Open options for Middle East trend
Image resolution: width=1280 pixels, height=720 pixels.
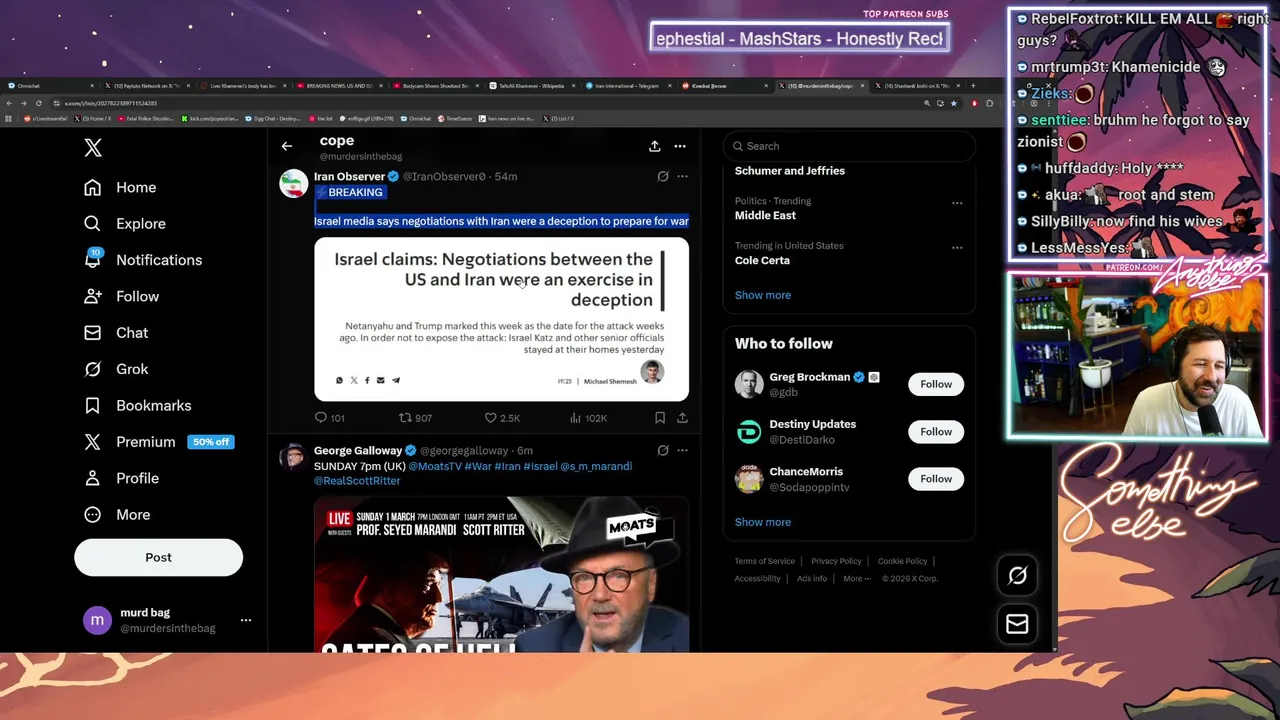click(957, 203)
